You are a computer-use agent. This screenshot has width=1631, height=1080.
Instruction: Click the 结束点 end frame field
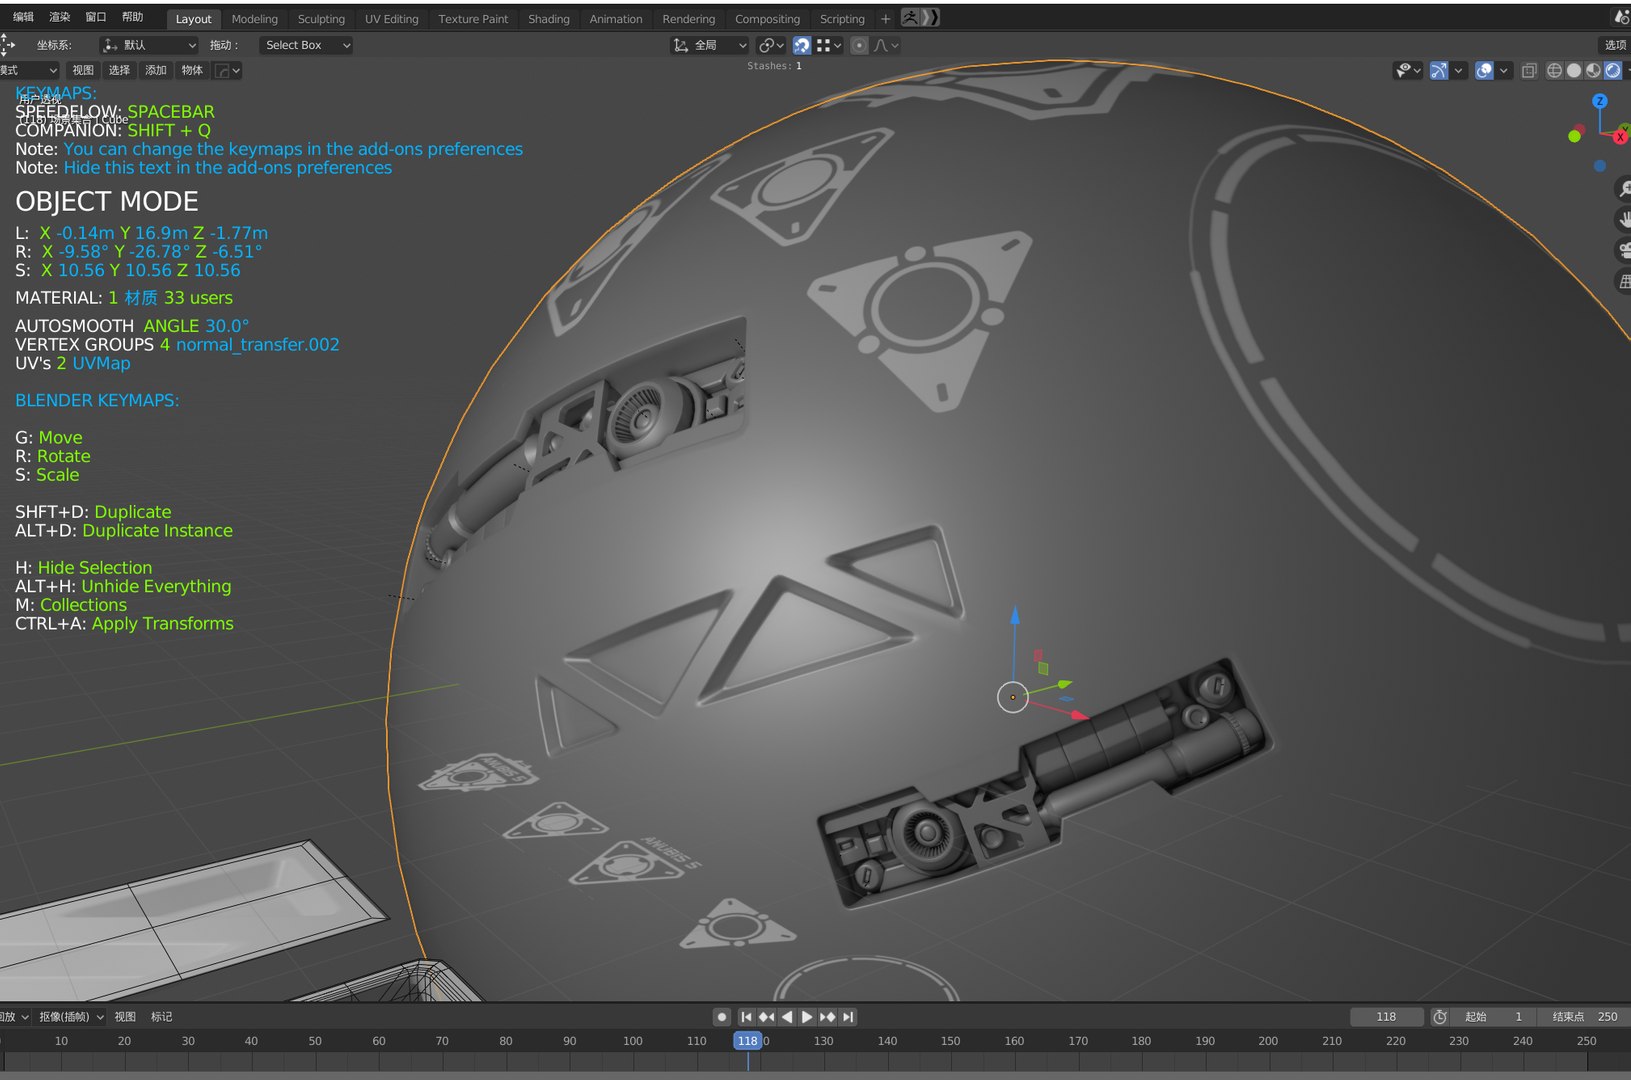click(x=1585, y=1016)
